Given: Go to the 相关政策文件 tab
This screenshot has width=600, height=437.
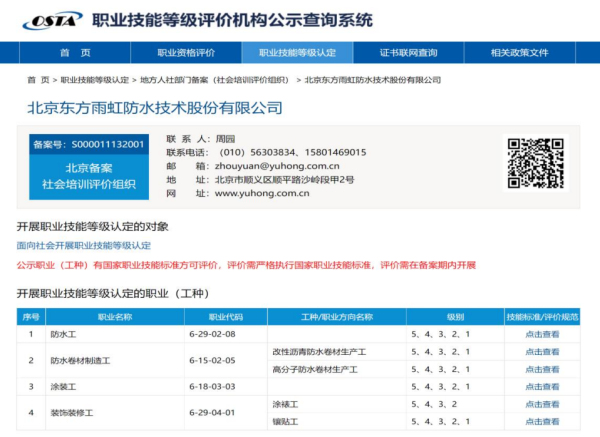Looking at the screenshot, I should tap(519, 53).
